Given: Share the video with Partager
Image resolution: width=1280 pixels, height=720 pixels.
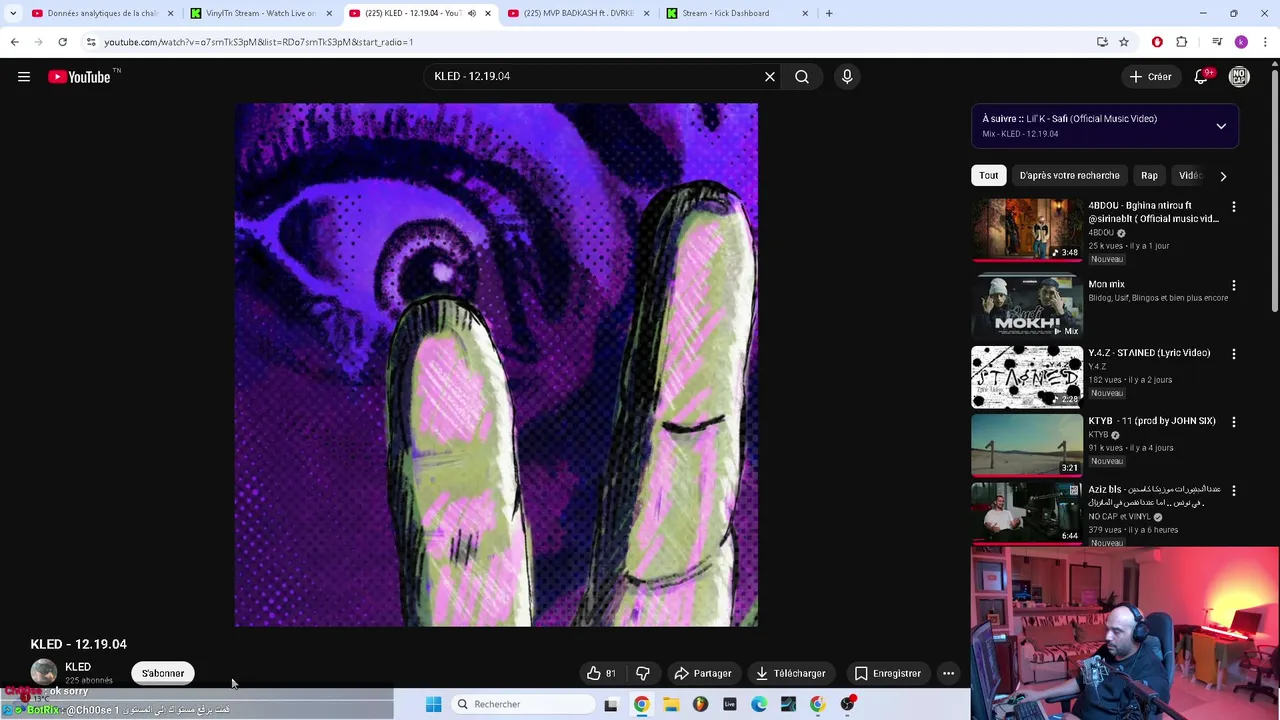Looking at the screenshot, I should click(x=703, y=674).
